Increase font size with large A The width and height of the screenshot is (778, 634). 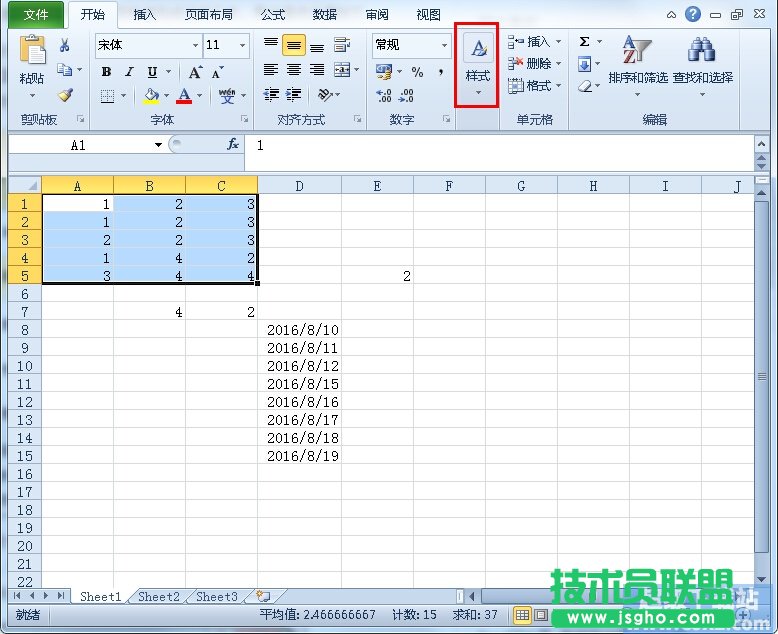195,72
